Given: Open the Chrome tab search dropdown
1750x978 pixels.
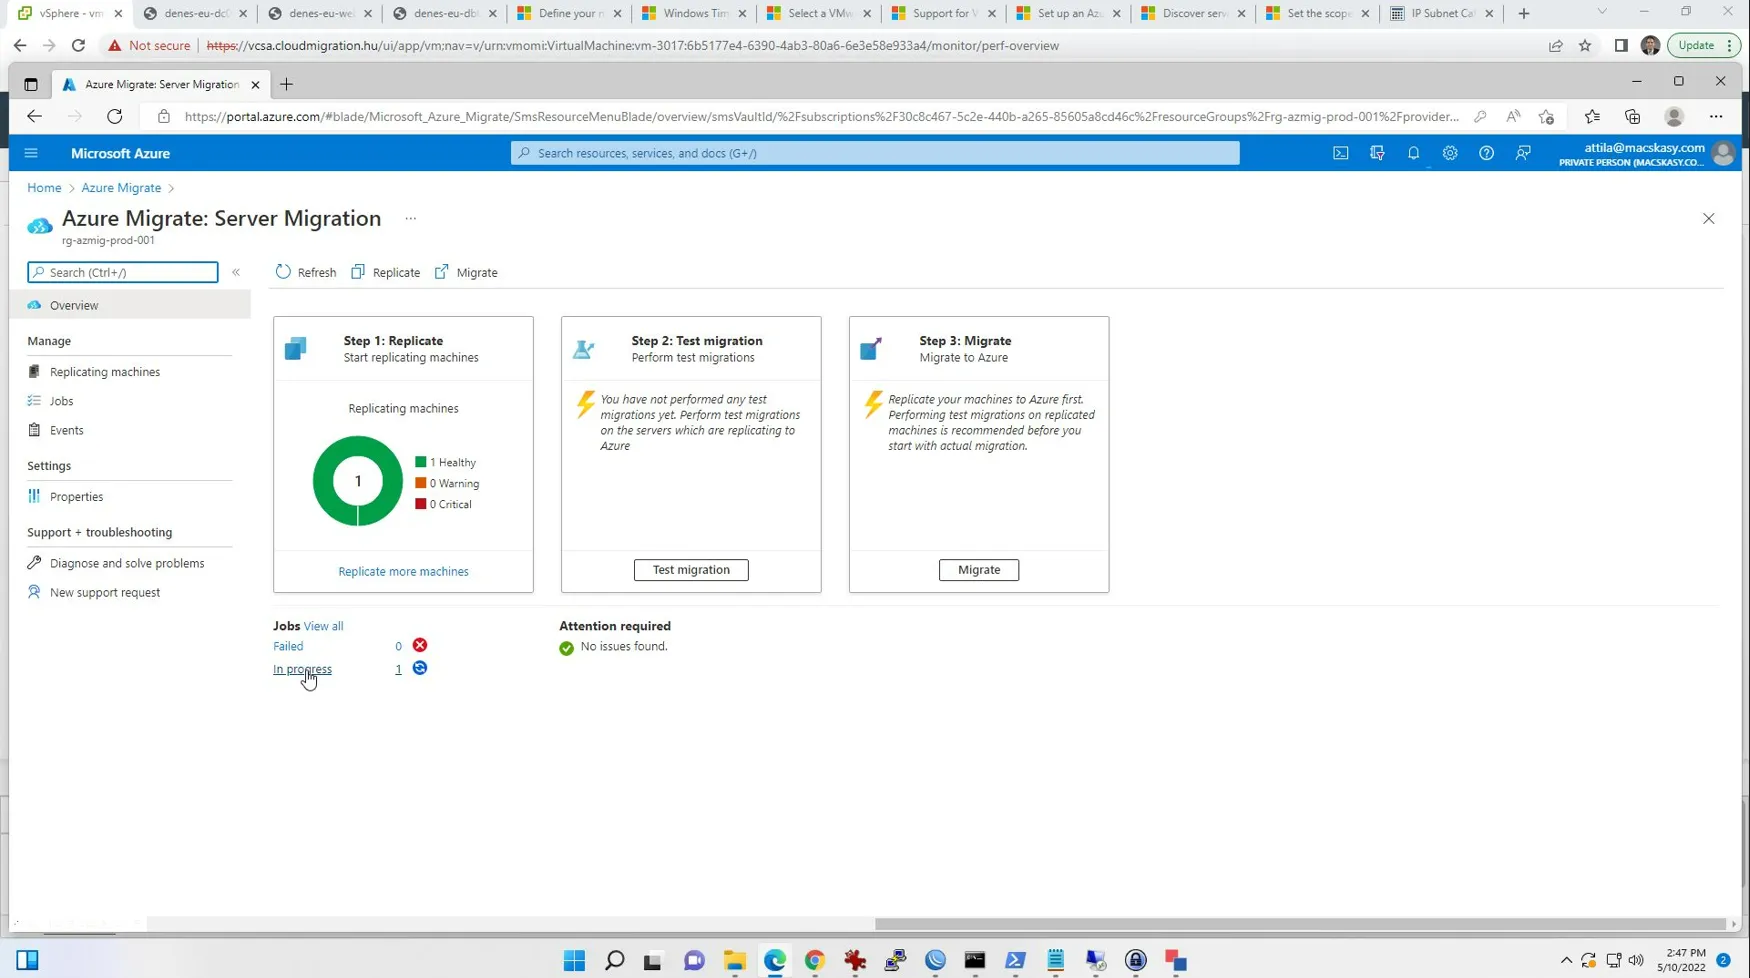Looking at the screenshot, I should (x=1602, y=13).
